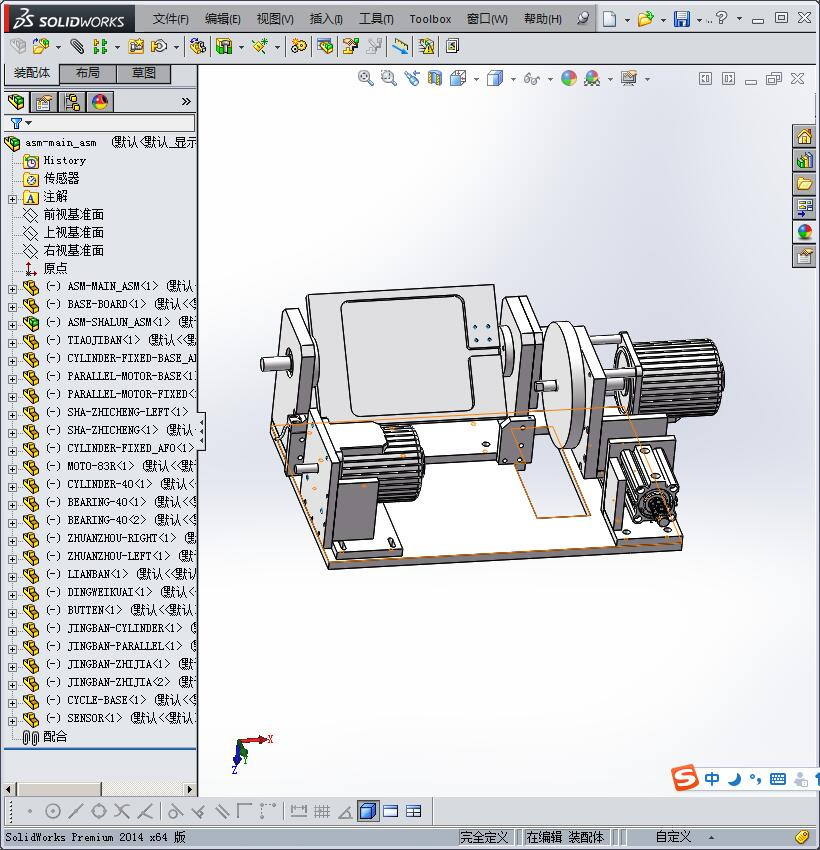Image resolution: width=820 pixels, height=850 pixels.
Task: Expand hidden manager tabs chevron
Action: [x=186, y=101]
